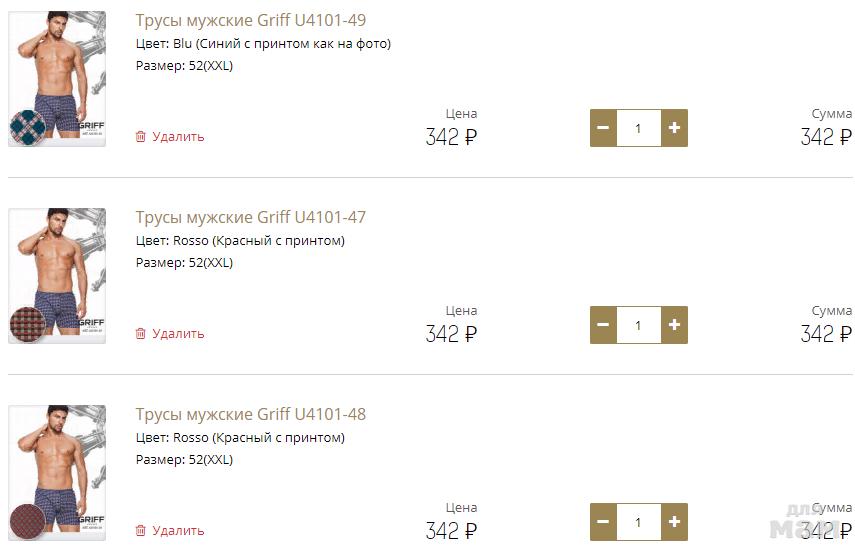Image resolution: width=855 pixels, height=553 pixels.
Task: Open product link Трусы мужские Griff U4101-49
Action: pyautogui.click(x=251, y=20)
